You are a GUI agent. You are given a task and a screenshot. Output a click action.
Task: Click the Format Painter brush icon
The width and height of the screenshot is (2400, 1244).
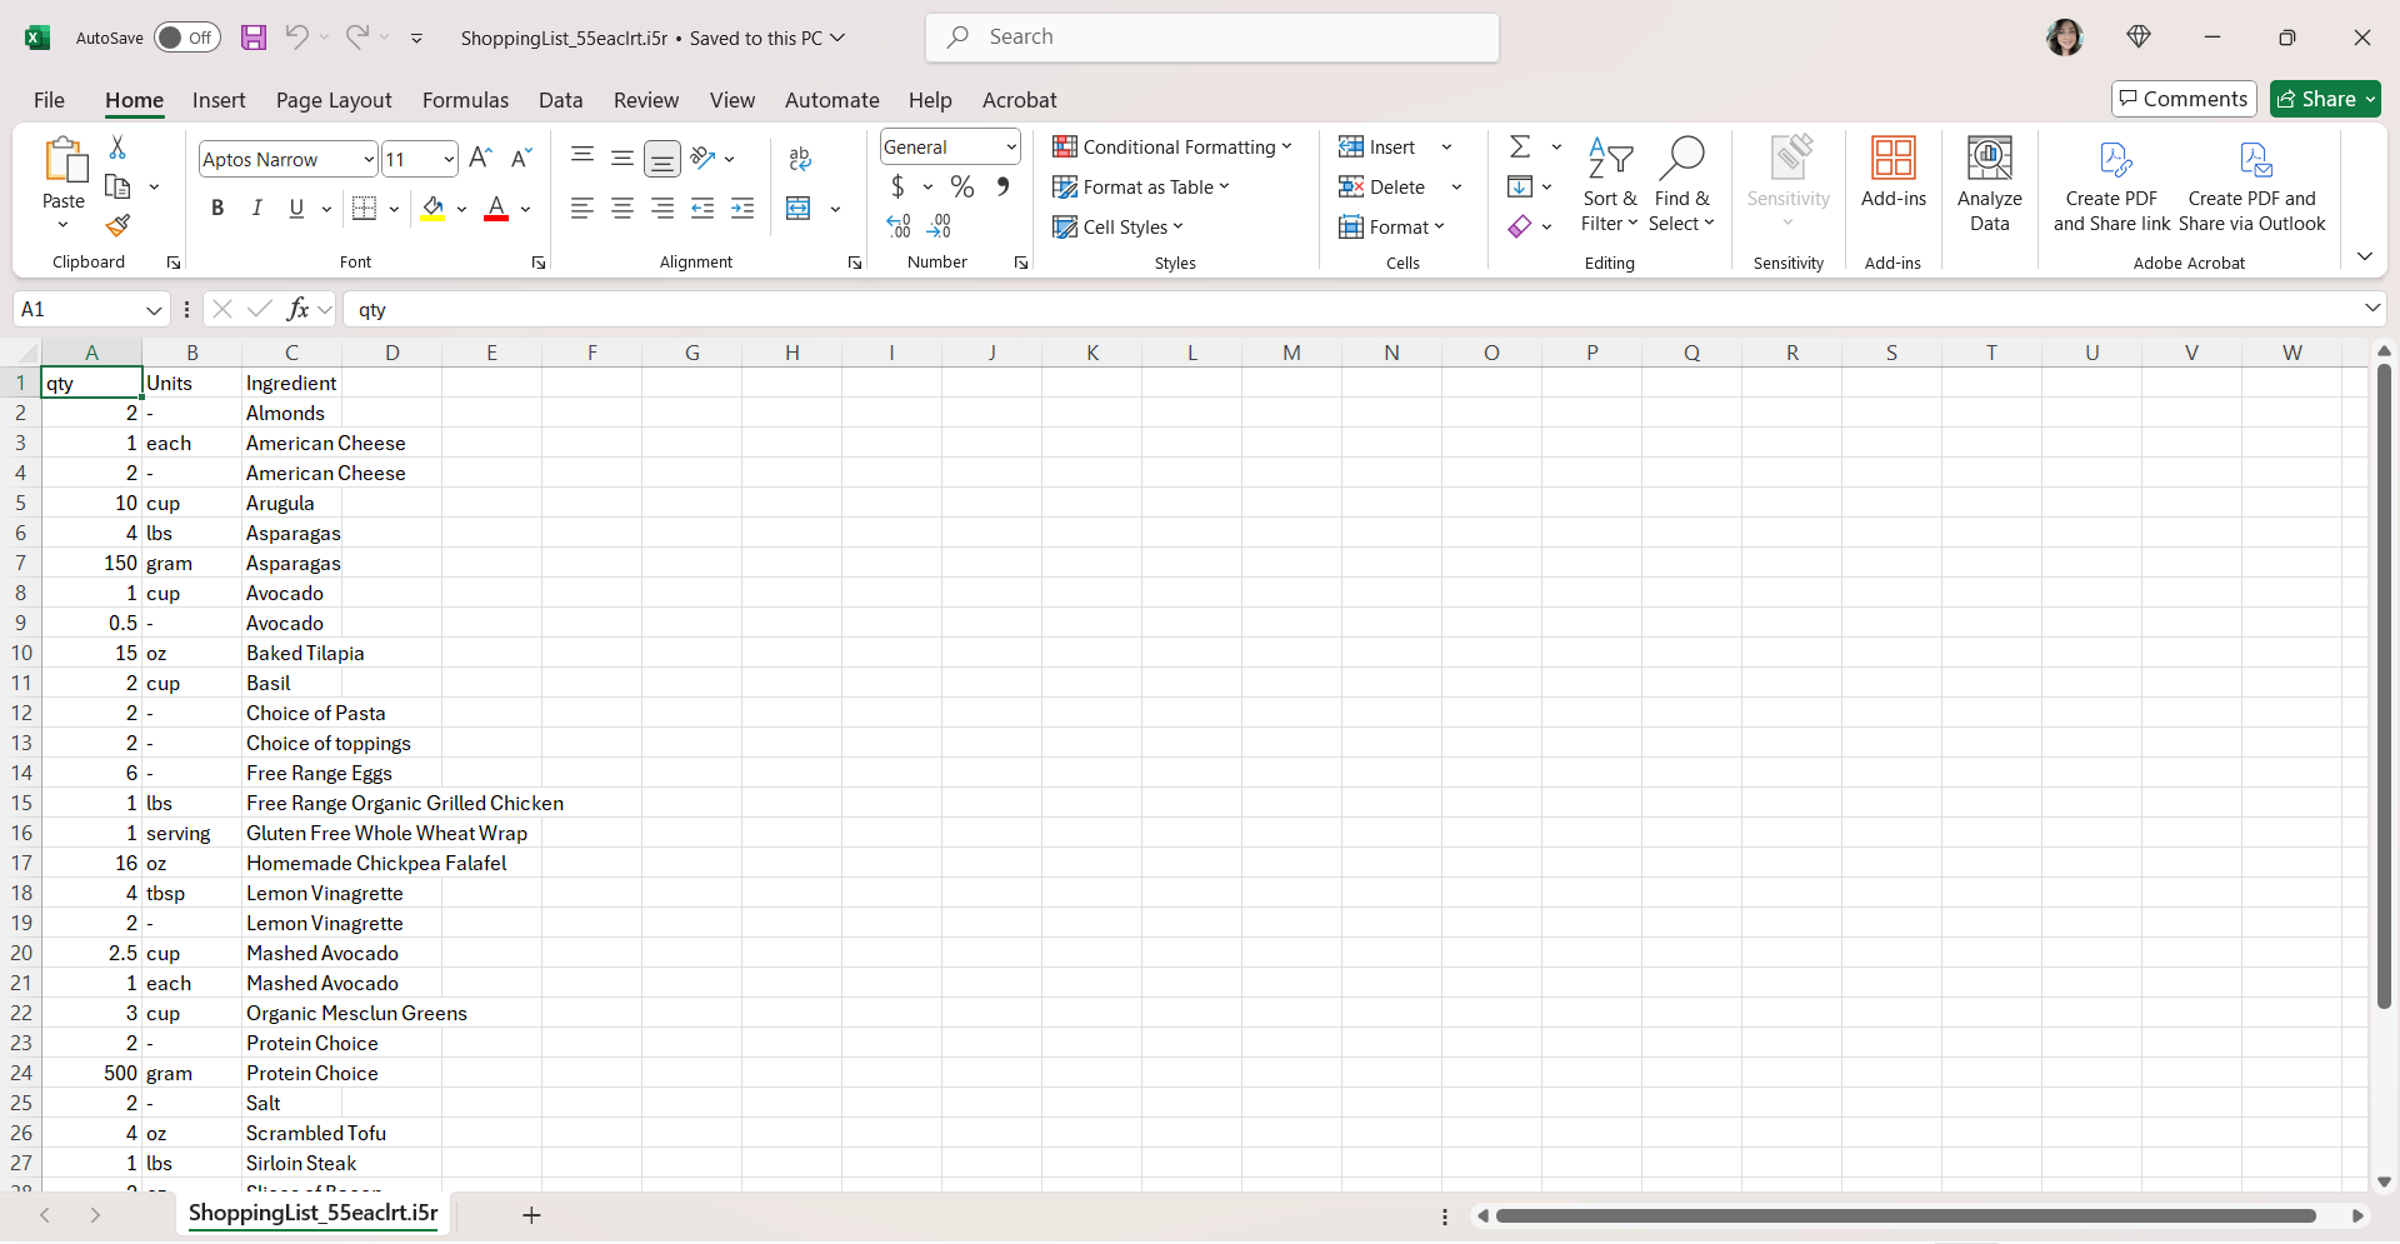(x=117, y=226)
